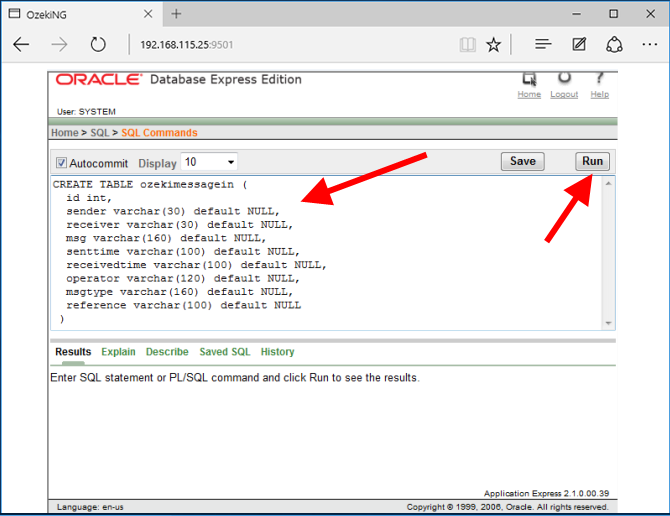Click the address bar URL
Image resolution: width=670 pixels, height=516 pixels.
click(187, 44)
